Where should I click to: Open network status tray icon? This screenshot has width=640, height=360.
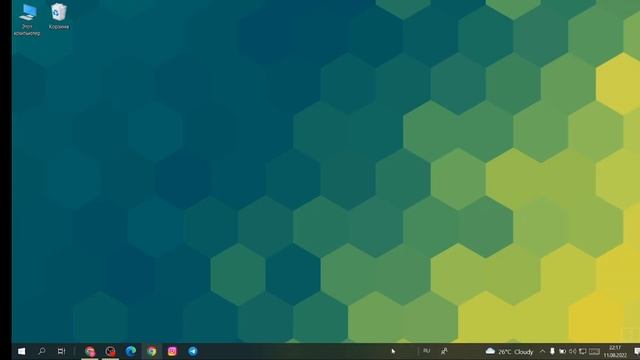pos(583,351)
